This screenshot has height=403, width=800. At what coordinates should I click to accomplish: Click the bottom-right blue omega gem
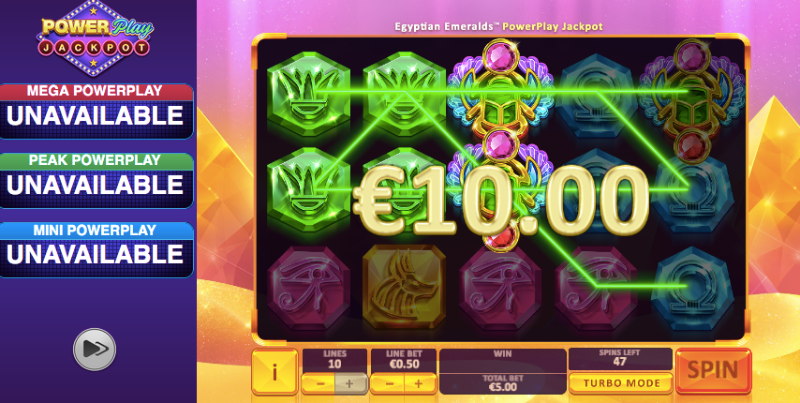click(x=692, y=288)
